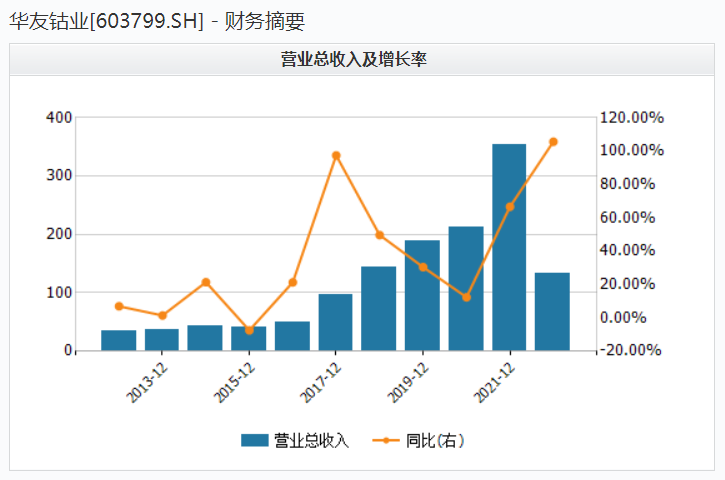Click the blue 营业总收入 legend swatch
The width and height of the screenshot is (725, 480).
(255, 440)
